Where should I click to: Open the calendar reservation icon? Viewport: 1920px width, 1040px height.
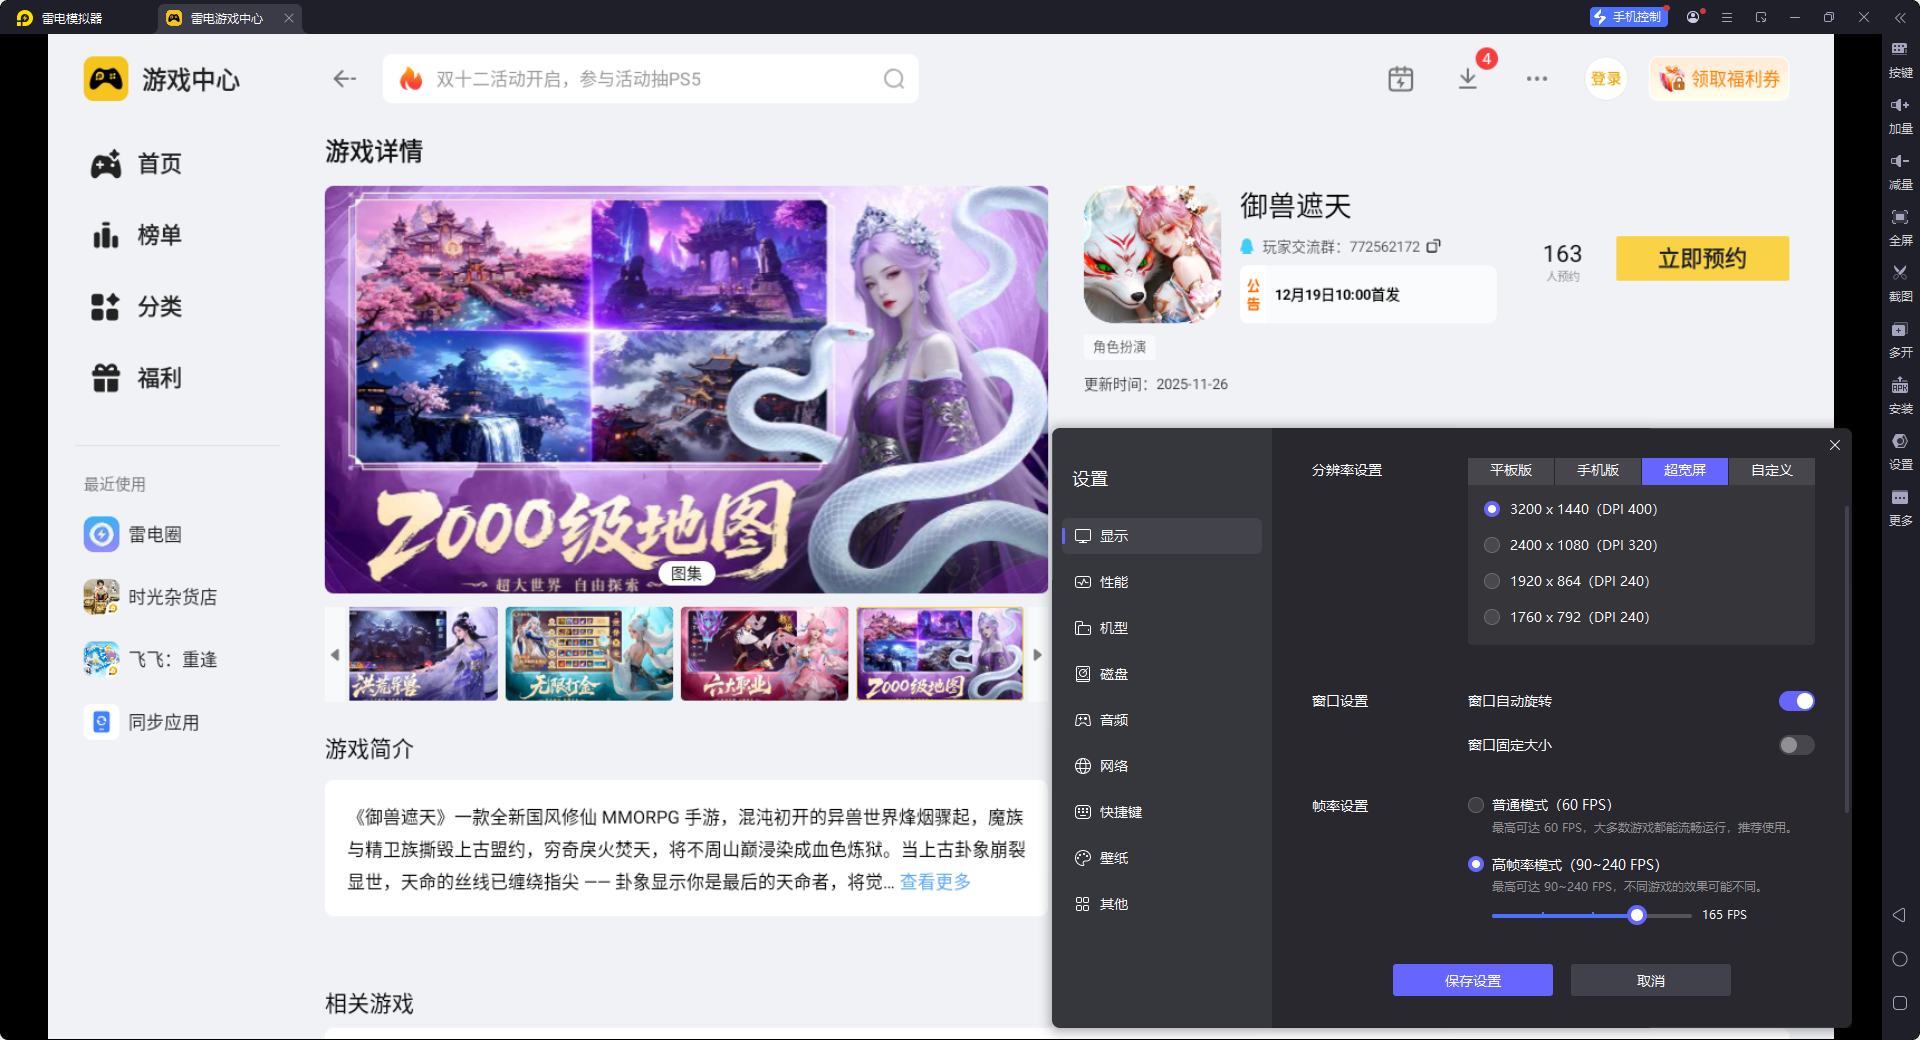pos(1401,79)
